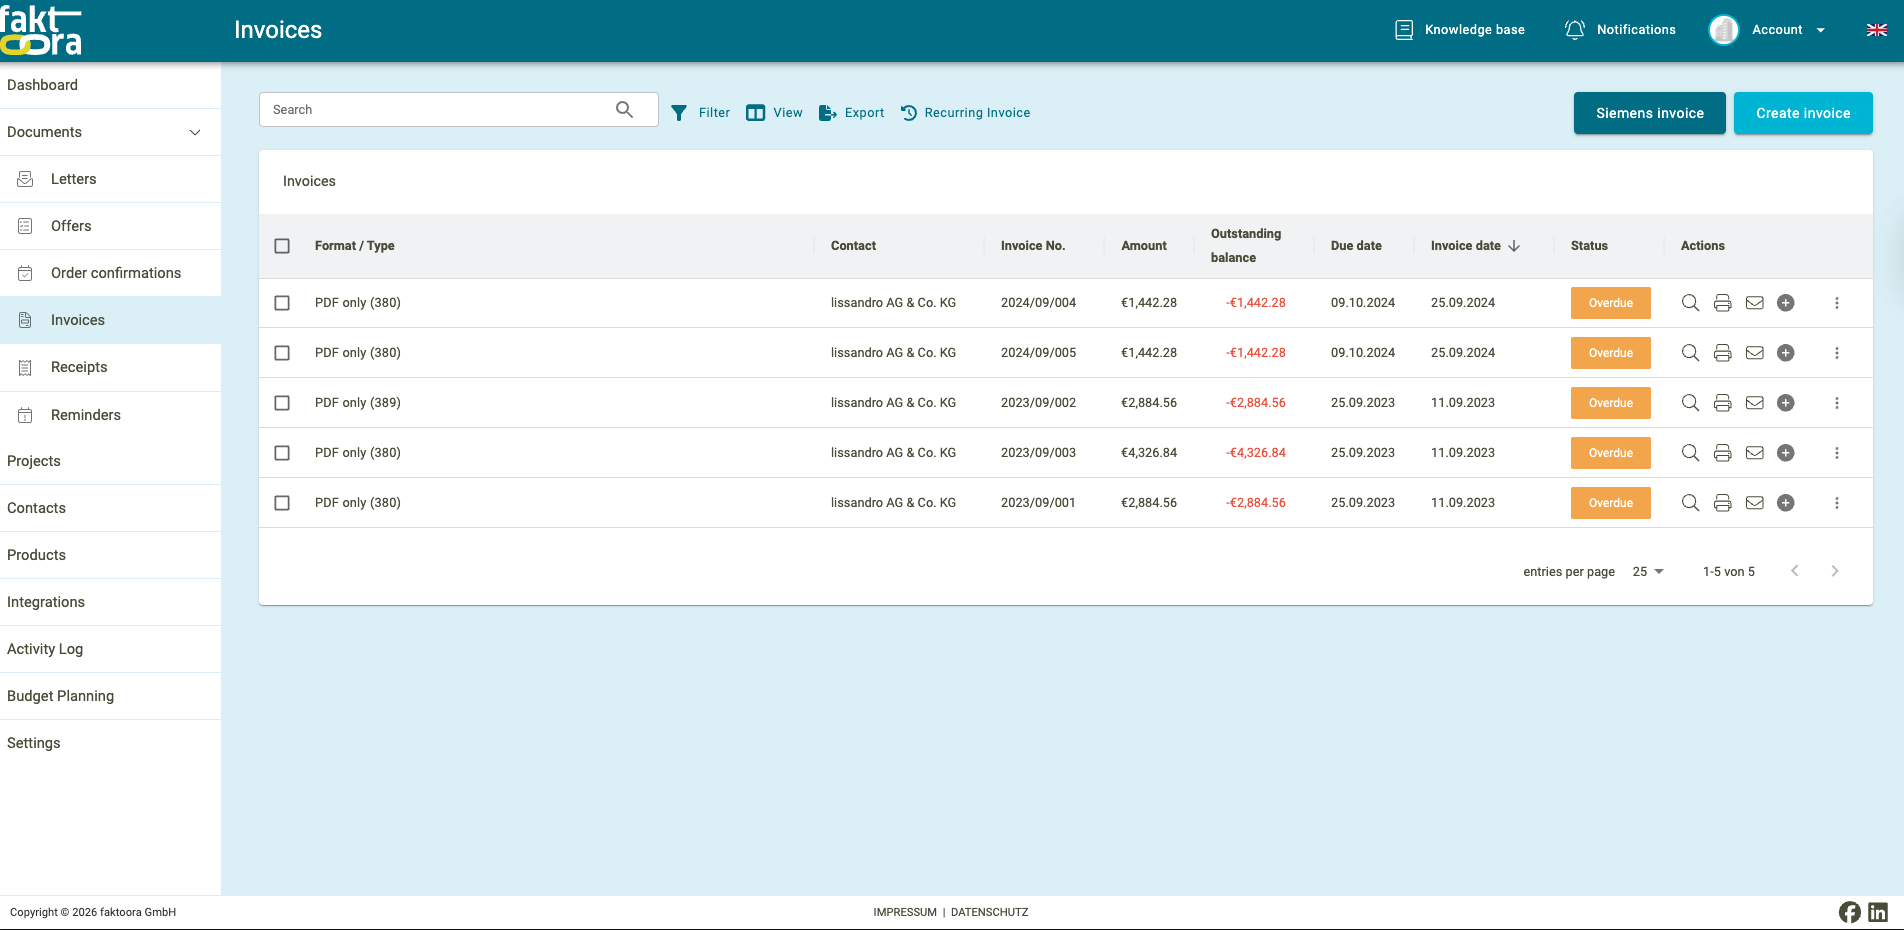Image resolution: width=1904 pixels, height=930 pixels.
Task: Open the Export function
Action: pyautogui.click(x=850, y=112)
